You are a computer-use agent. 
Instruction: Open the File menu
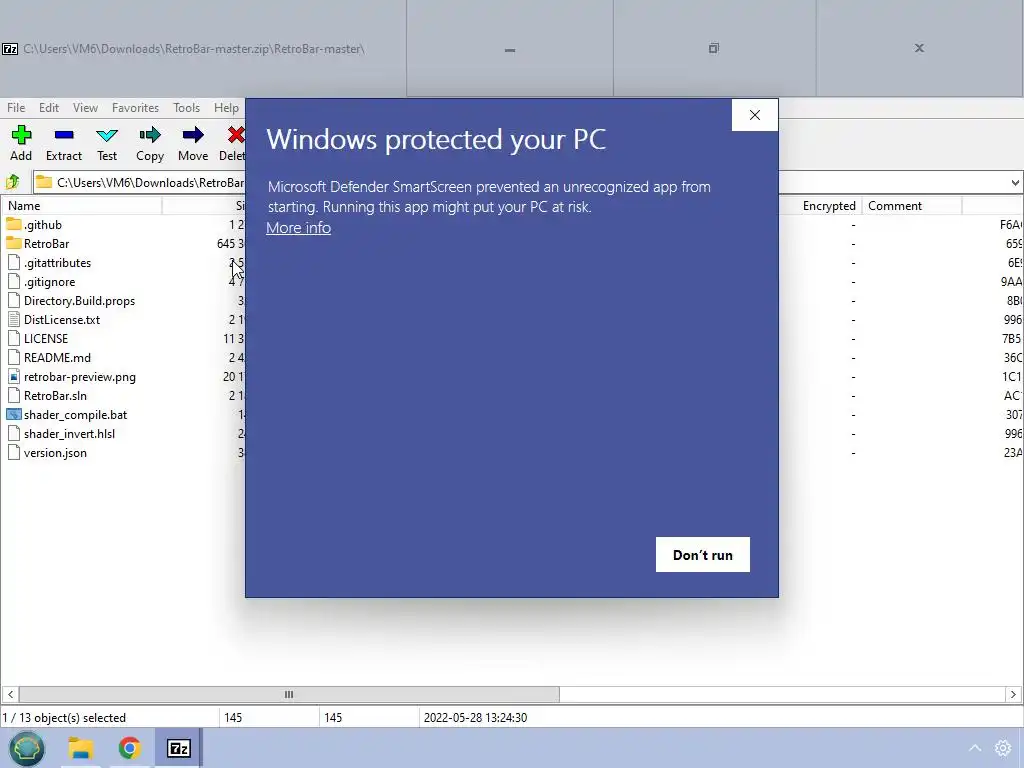coord(16,108)
